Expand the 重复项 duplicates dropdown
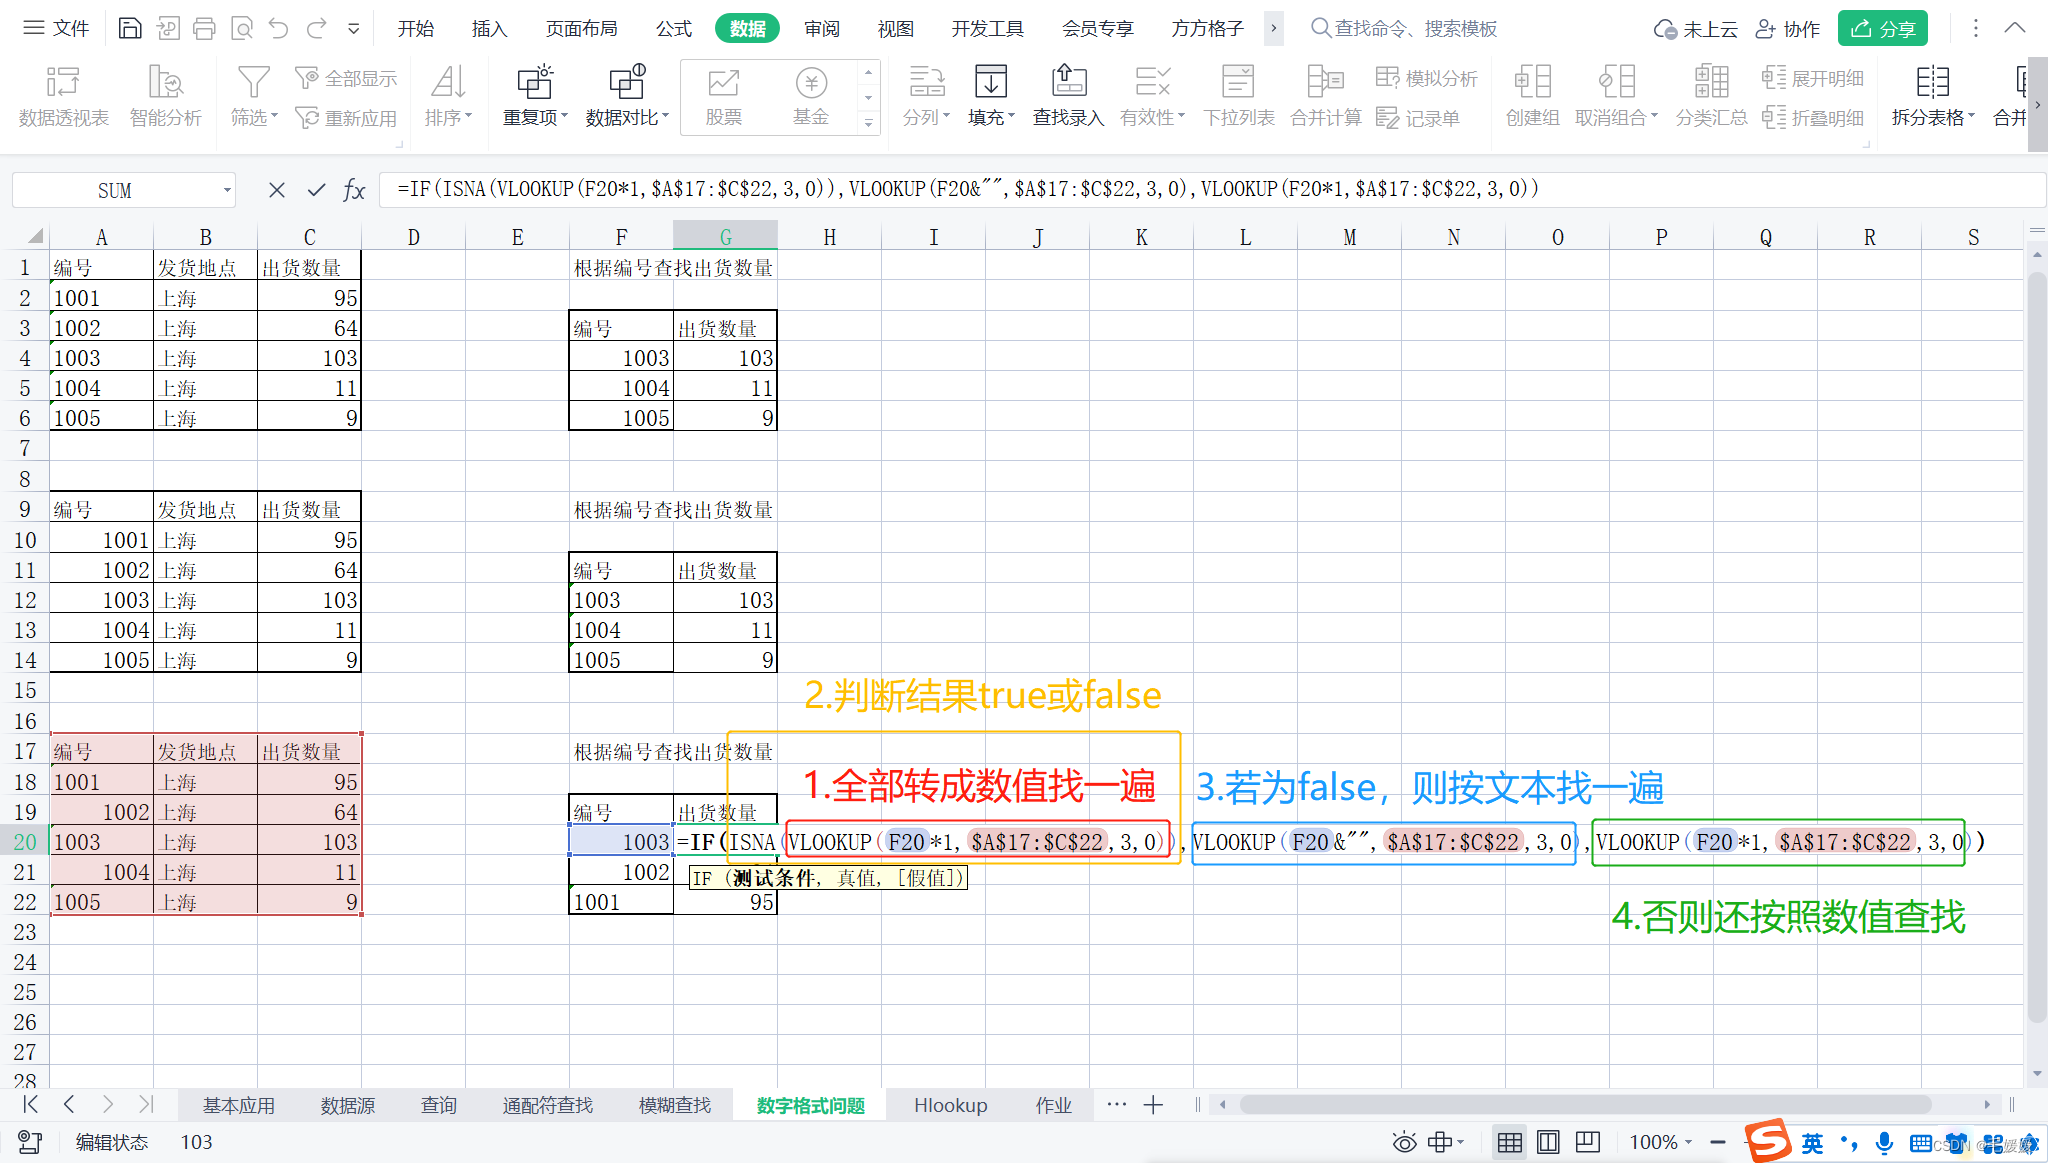The image size is (2048, 1163). pos(535,97)
